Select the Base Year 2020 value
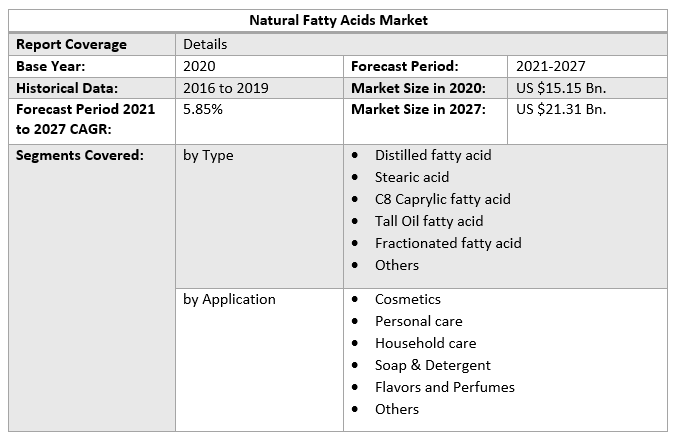The image size is (673, 444). coord(199,66)
